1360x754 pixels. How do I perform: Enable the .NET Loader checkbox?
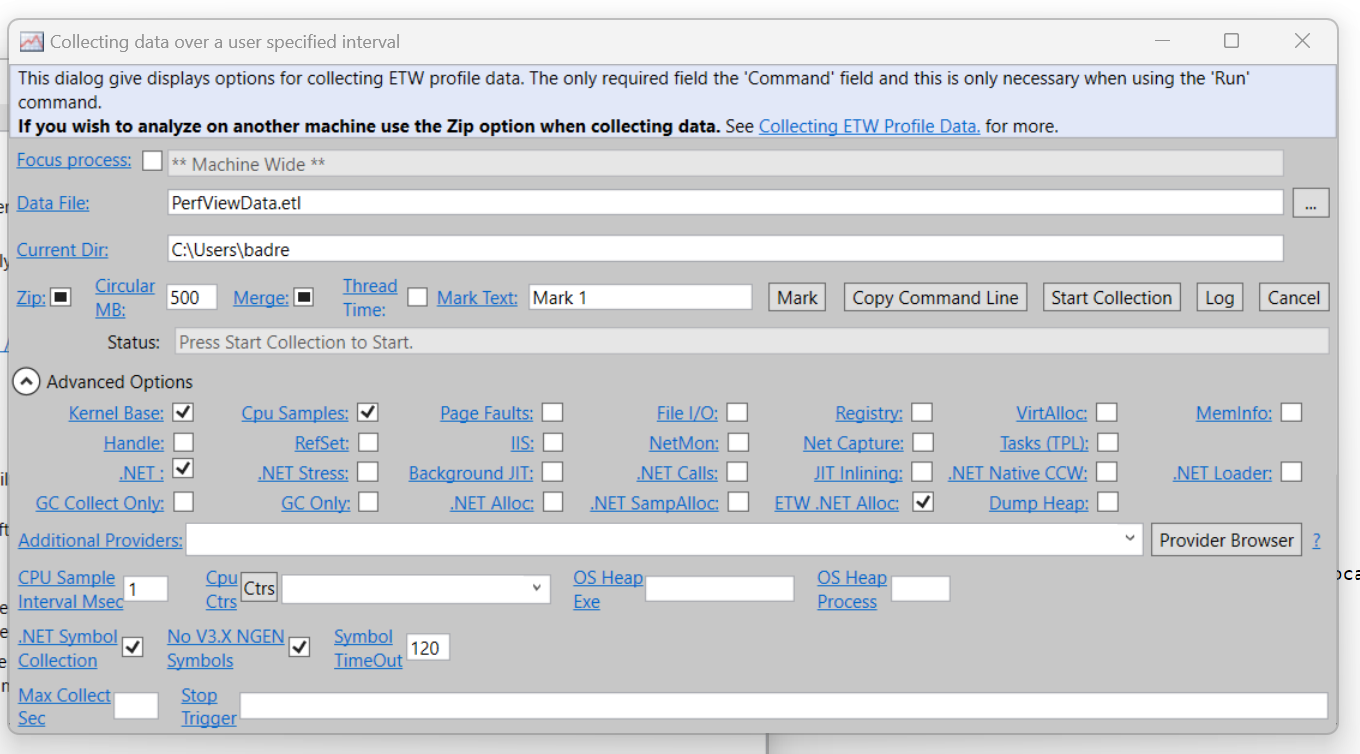click(1292, 472)
